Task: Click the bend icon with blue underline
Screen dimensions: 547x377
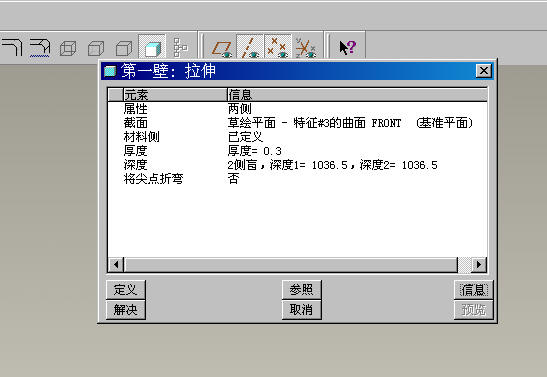Action: pyautogui.click(x=40, y=48)
